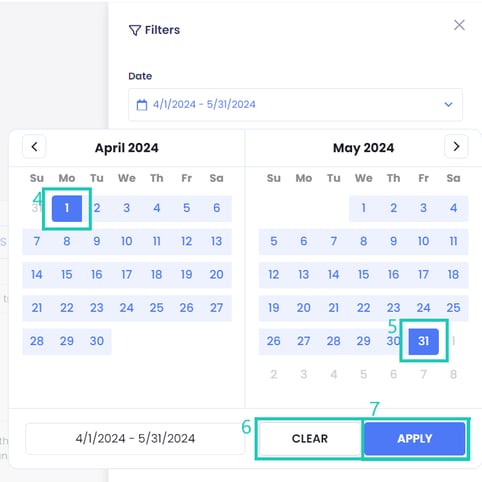Image resolution: width=482 pixels, height=482 pixels.
Task: Pick May 10 in the calendar
Action: [x=423, y=241]
